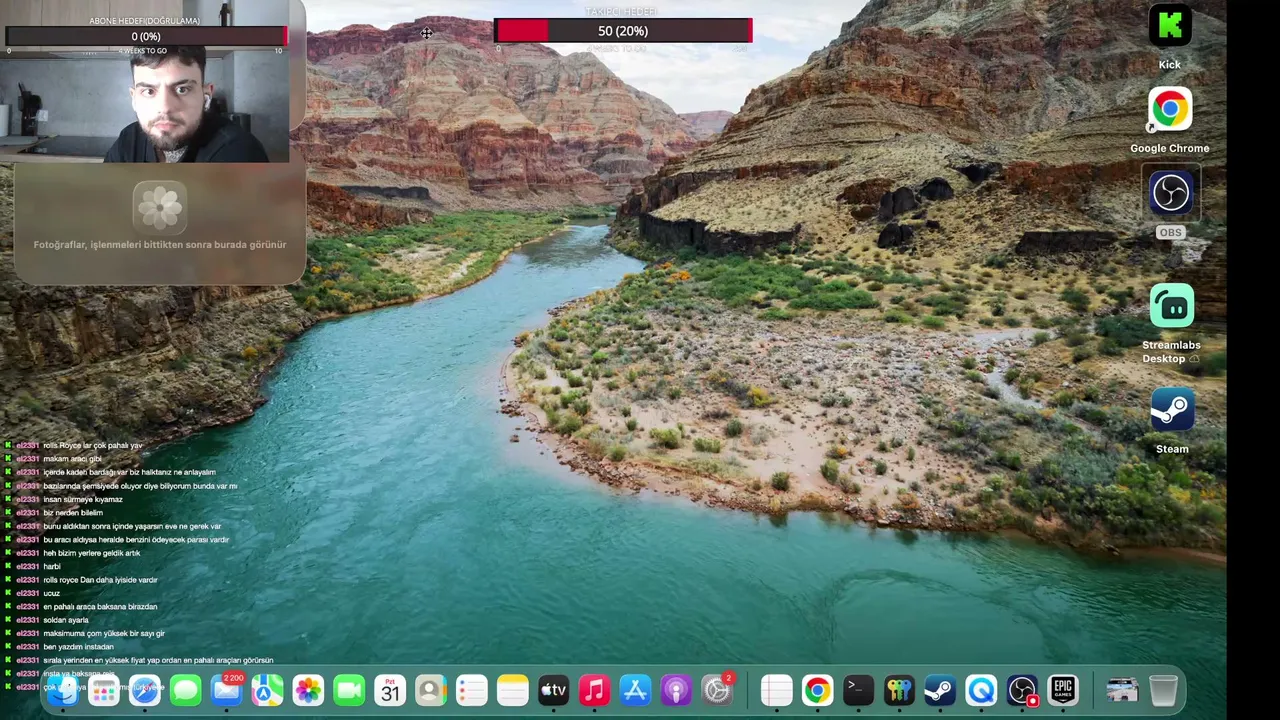1280x720 pixels.
Task: Open Reminders from the Dock
Action: (472, 690)
